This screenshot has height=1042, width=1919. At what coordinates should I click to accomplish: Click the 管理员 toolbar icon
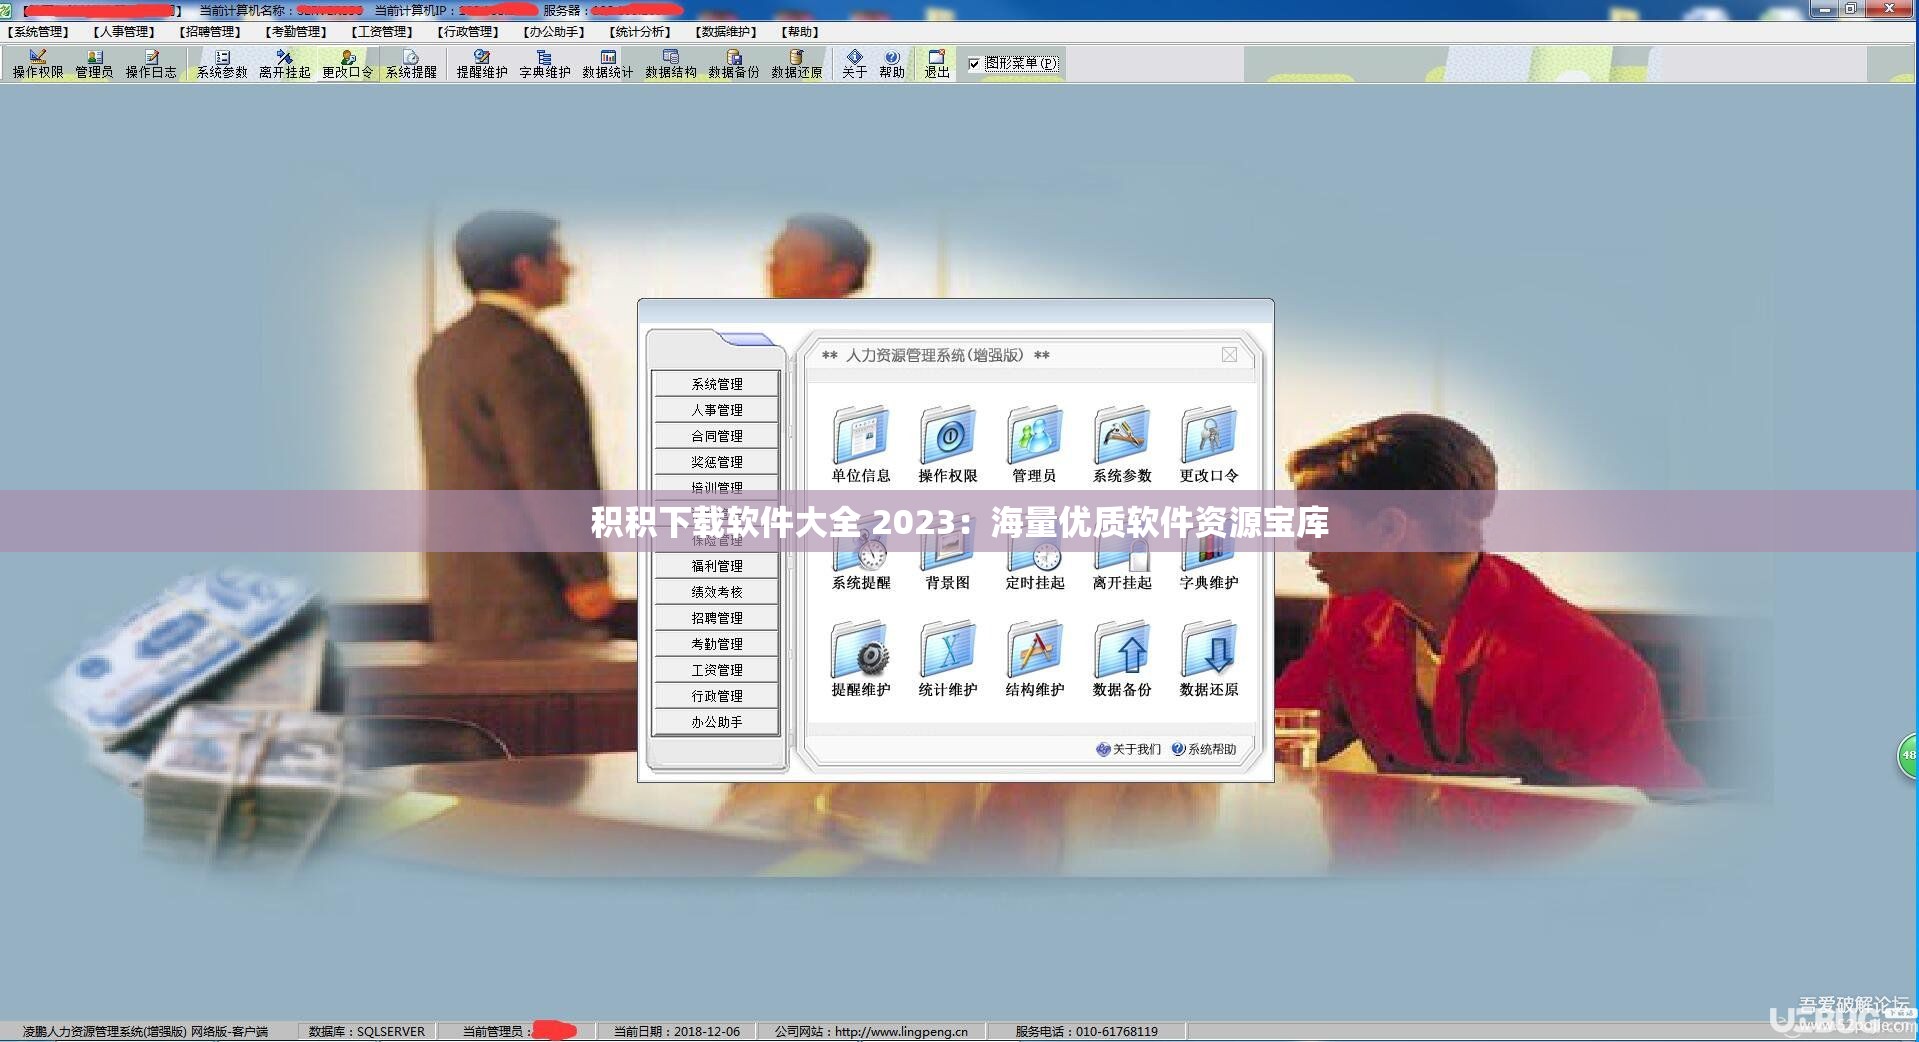coord(94,64)
